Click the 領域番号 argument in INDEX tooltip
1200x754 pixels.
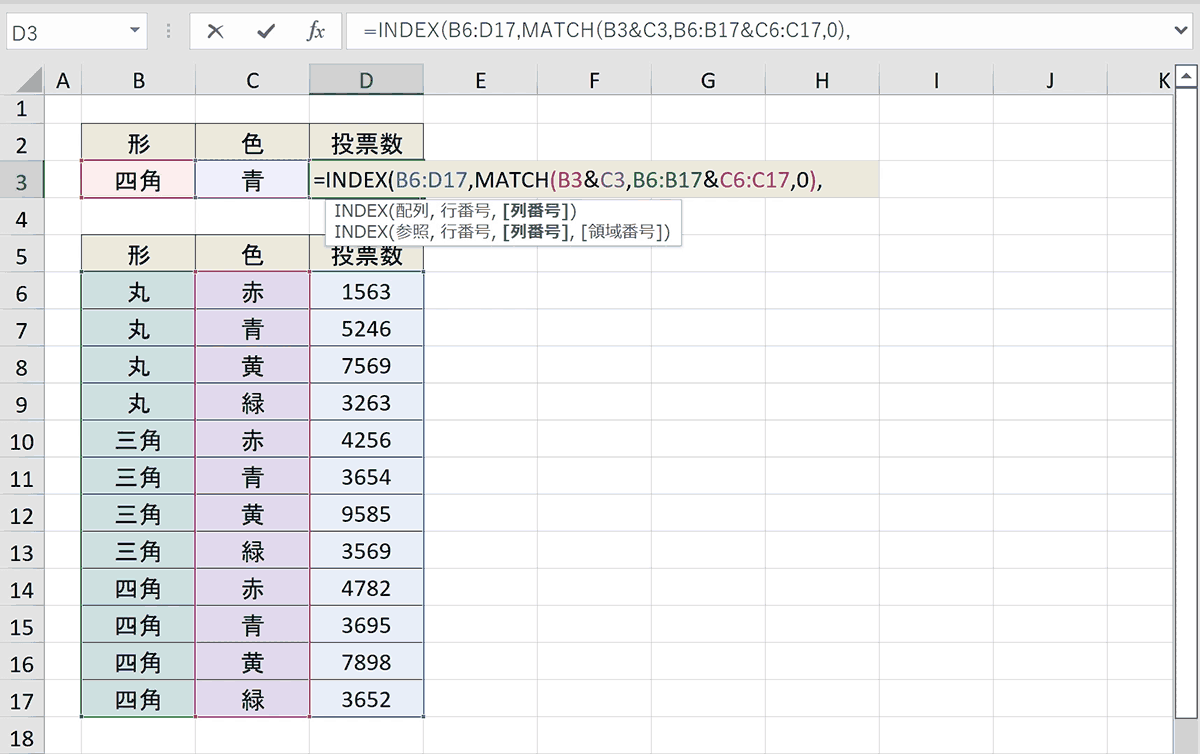click(x=627, y=233)
